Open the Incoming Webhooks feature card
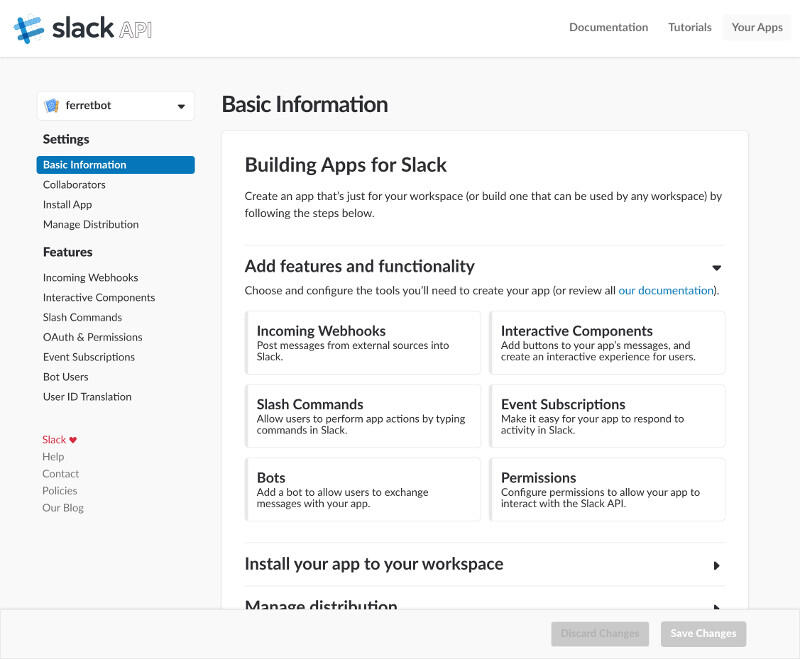 363,342
